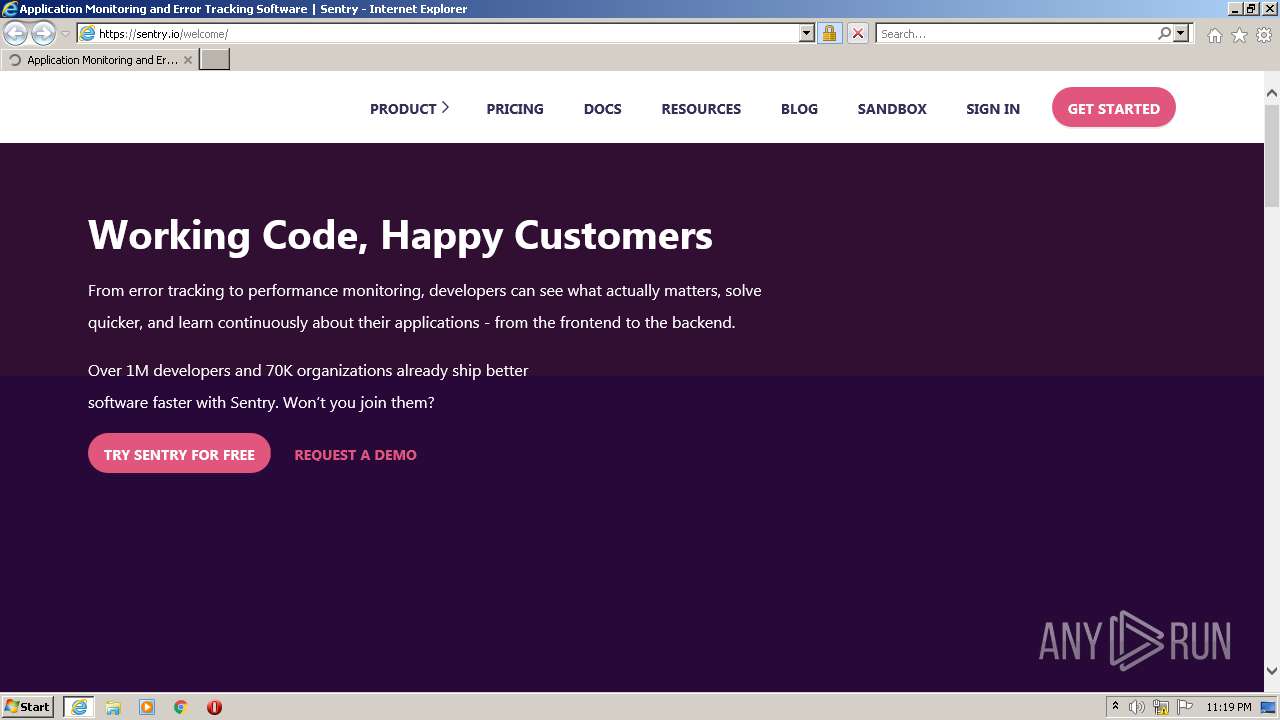
Task: Click SIGN IN
Action: click(x=993, y=109)
